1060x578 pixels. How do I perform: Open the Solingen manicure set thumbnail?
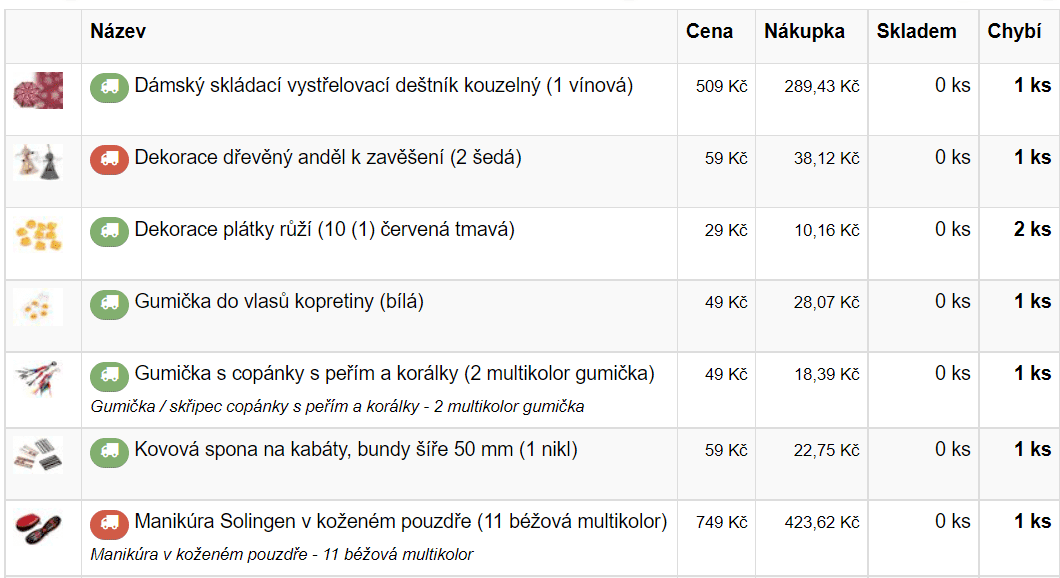pos(39,528)
